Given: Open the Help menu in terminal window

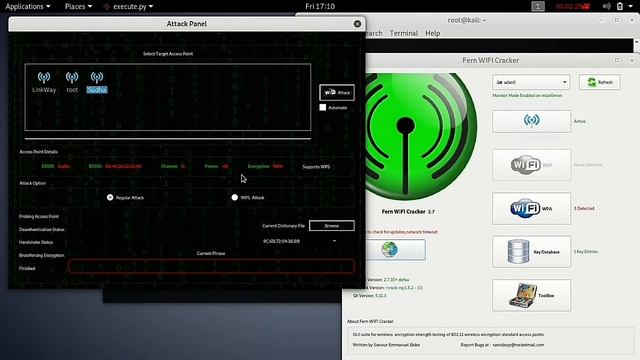Looking at the screenshot, I should click(x=433, y=33).
